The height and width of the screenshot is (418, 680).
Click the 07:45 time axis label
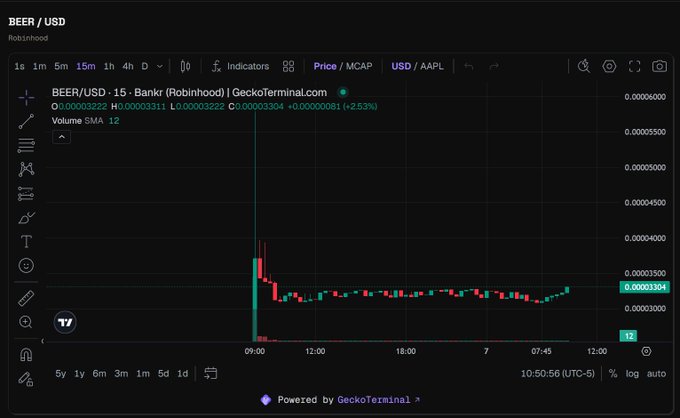pos(541,351)
